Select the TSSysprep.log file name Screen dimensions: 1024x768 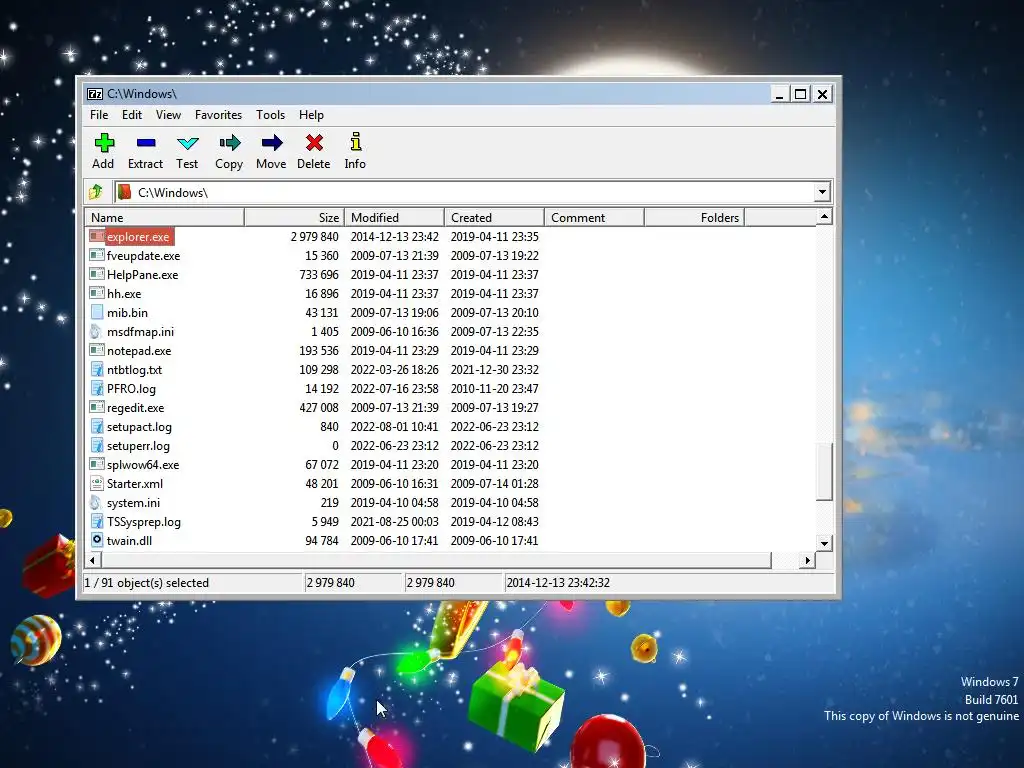click(x=144, y=522)
